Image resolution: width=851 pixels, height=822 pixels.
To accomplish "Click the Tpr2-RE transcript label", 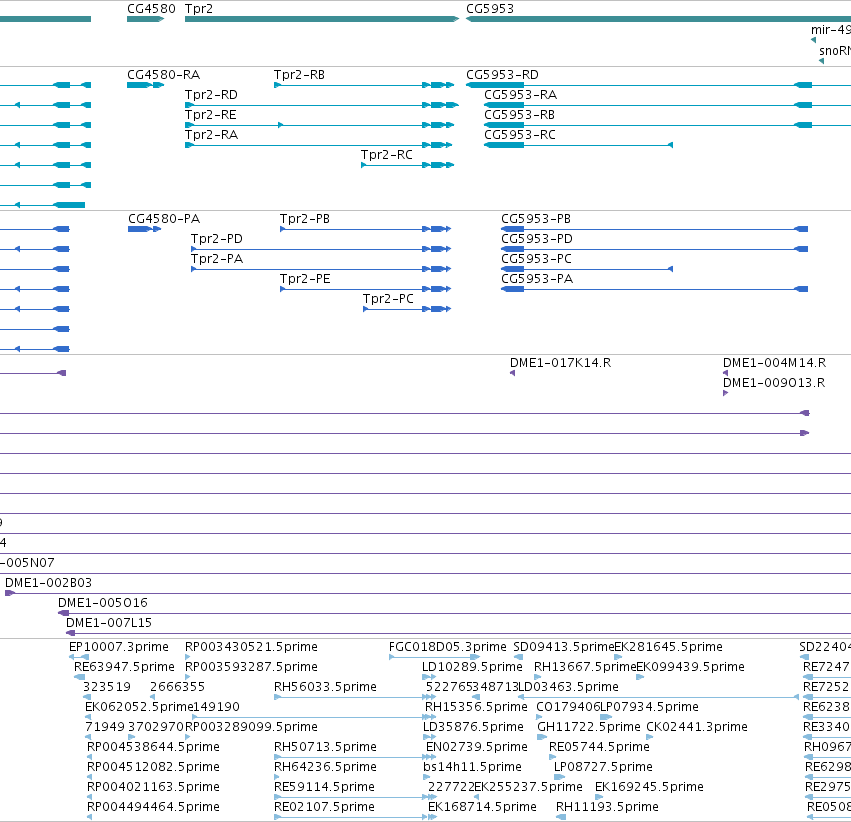I will click(x=211, y=115).
